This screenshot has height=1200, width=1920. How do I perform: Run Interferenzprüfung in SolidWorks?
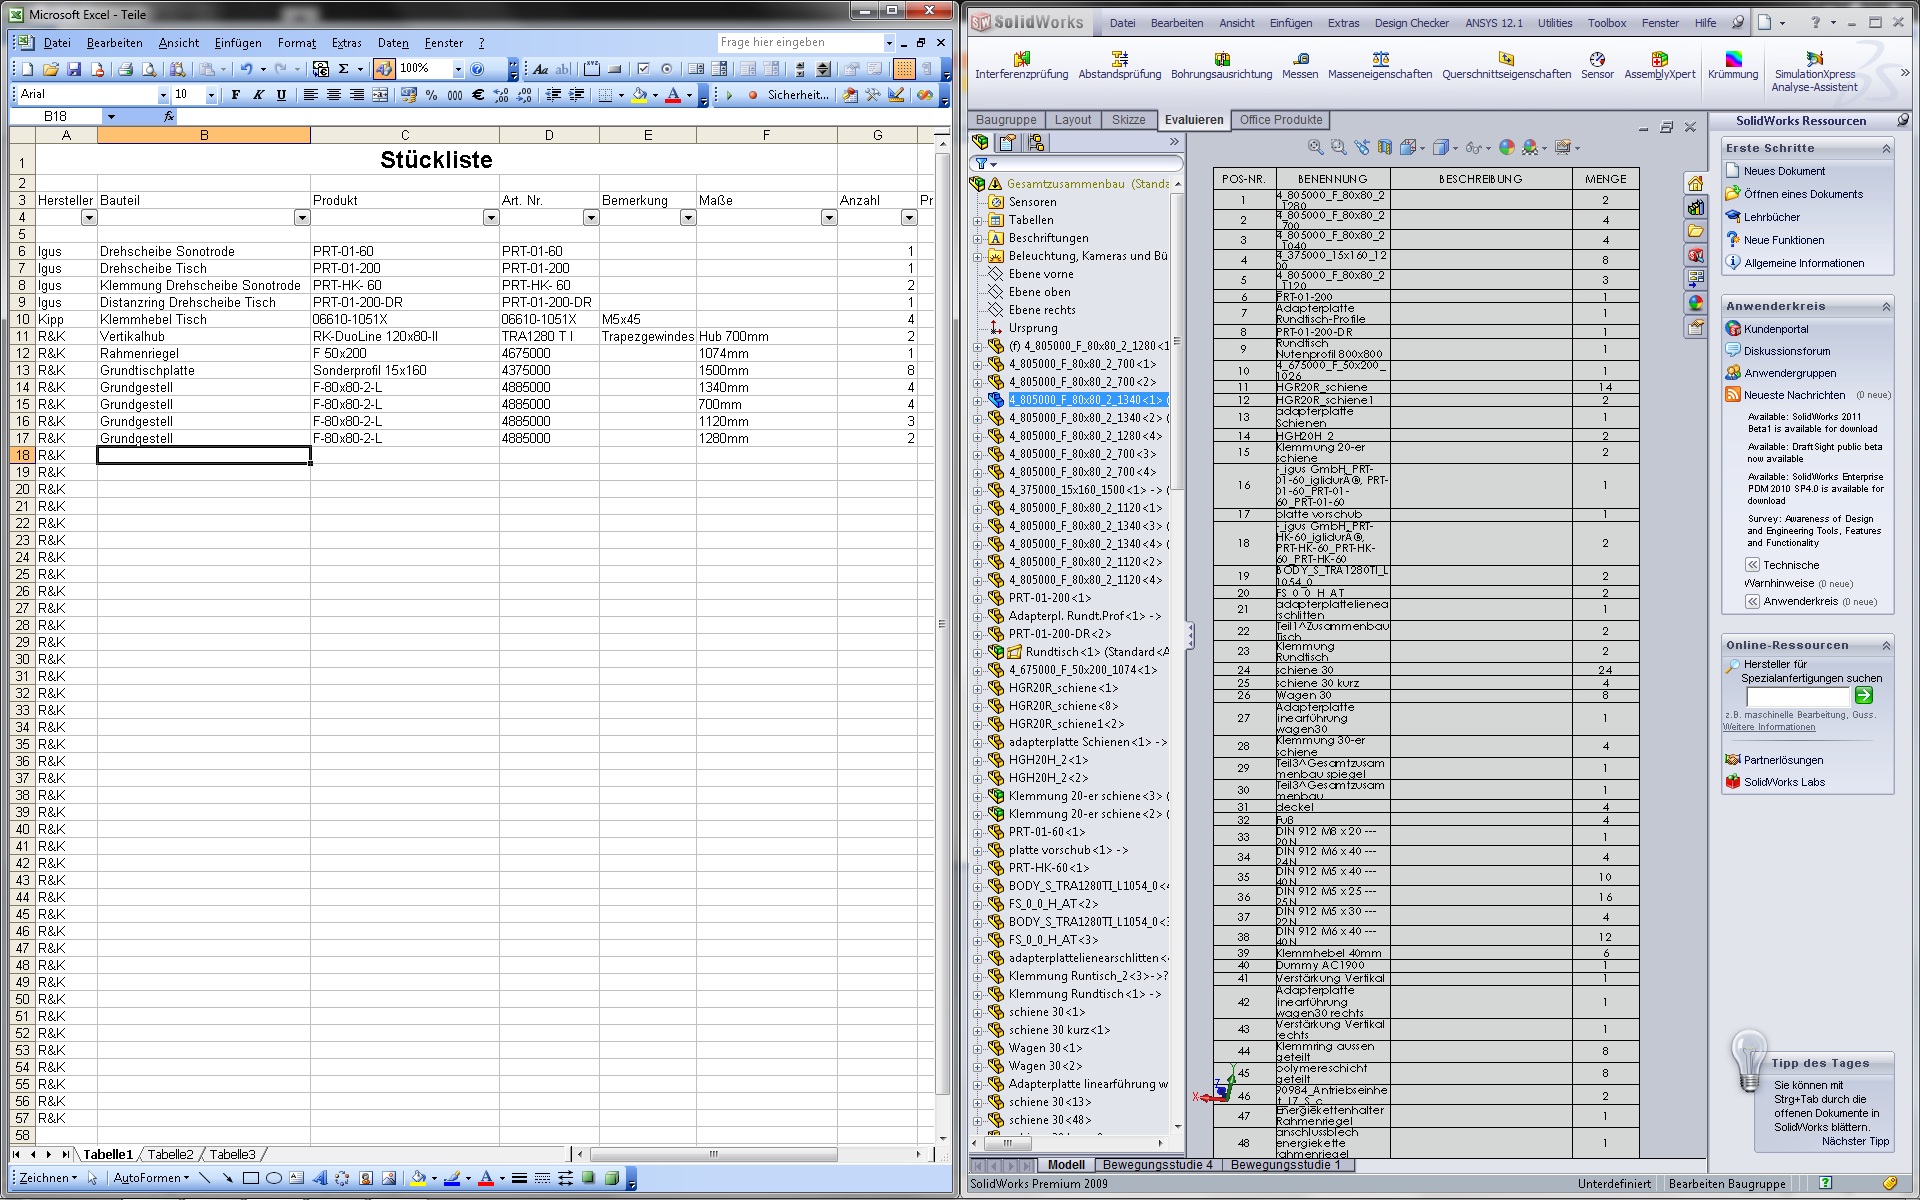[x=1021, y=66]
